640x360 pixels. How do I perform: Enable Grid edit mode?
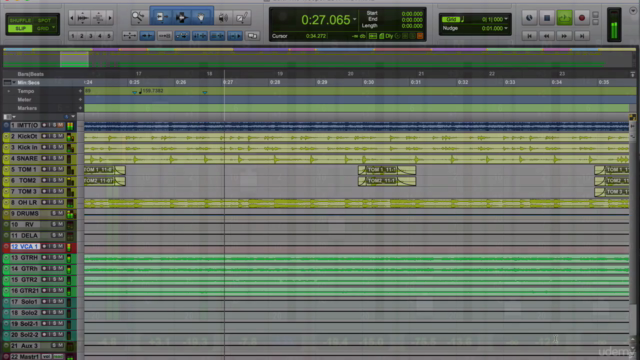42,29
